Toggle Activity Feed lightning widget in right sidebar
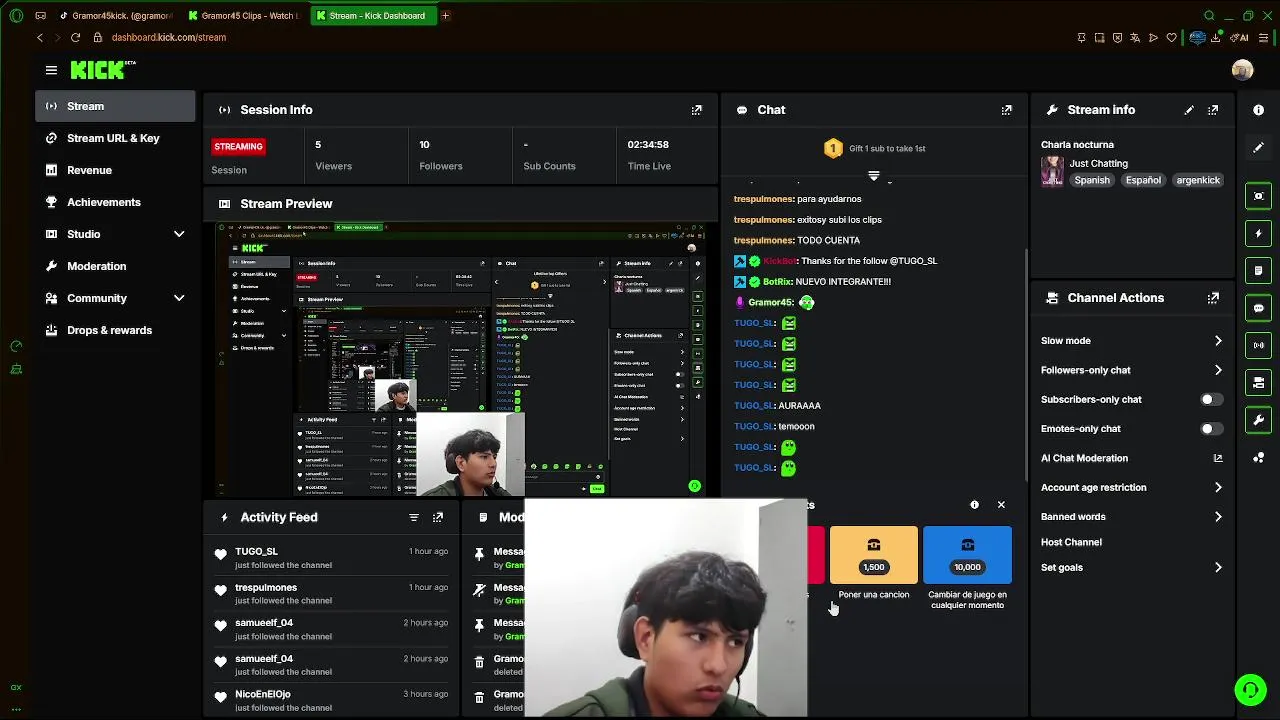This screenshot has height=720, width=1280. tap(1259, 233)
